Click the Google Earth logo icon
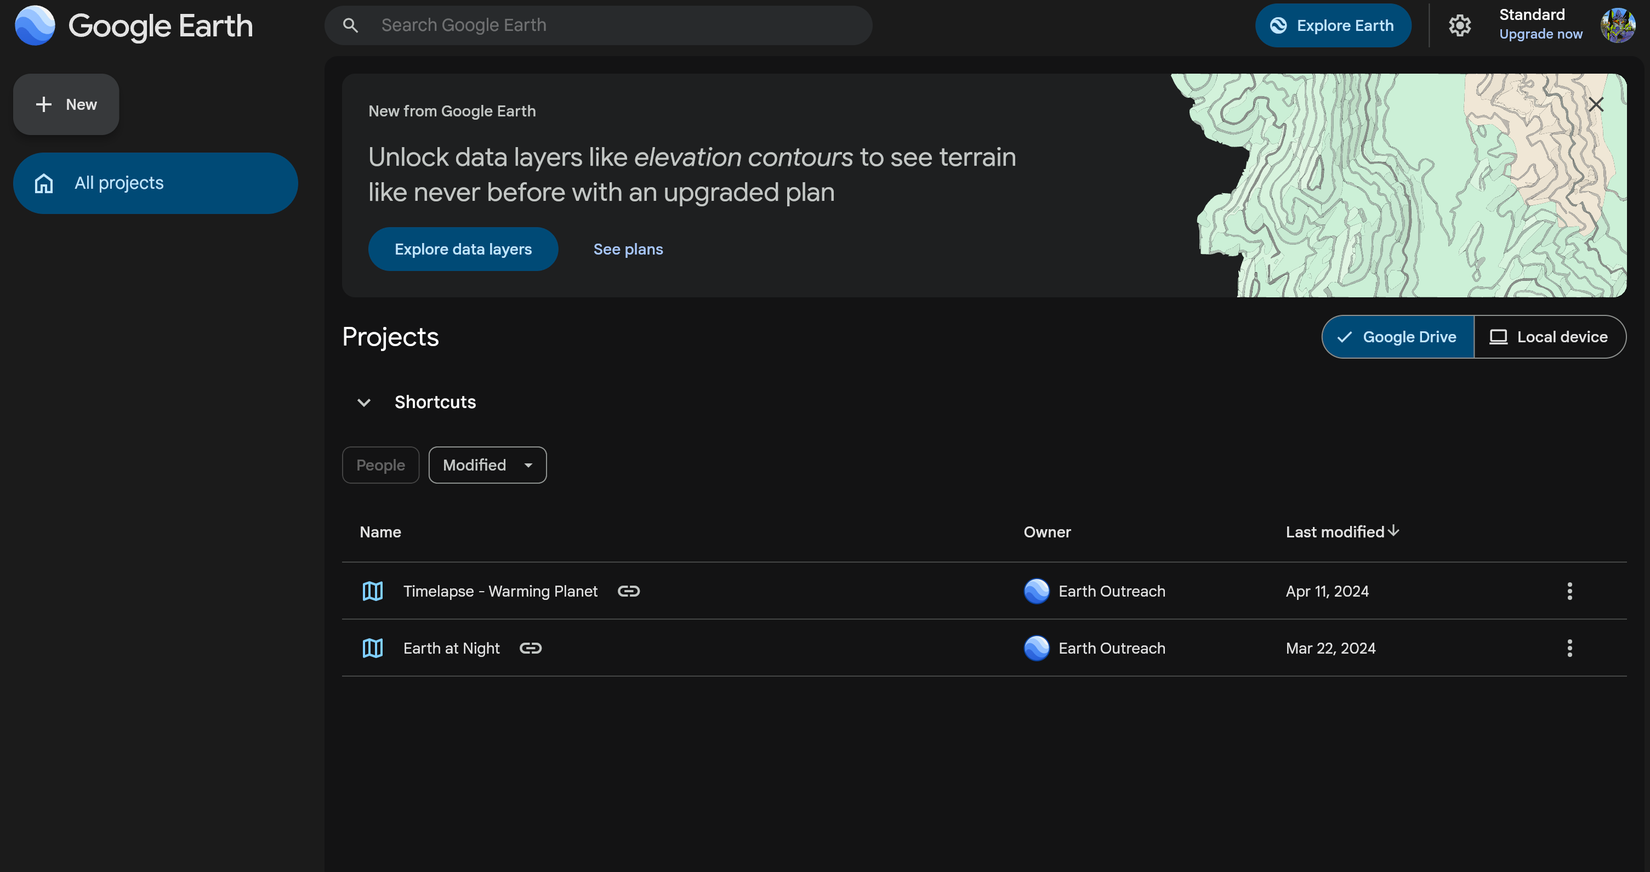1650x872 pixels. pyautogui.click(x=35, y=25)
